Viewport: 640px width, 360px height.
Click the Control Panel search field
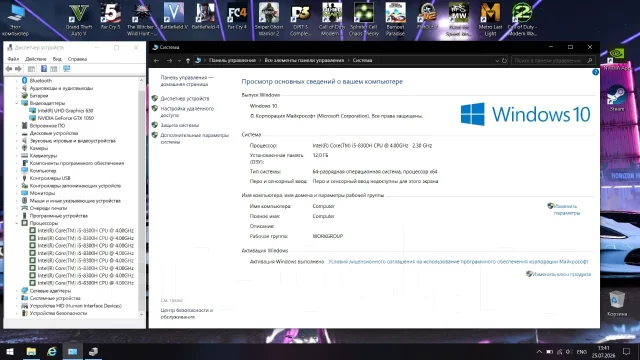pyautogui.click(x=553, y=60)
